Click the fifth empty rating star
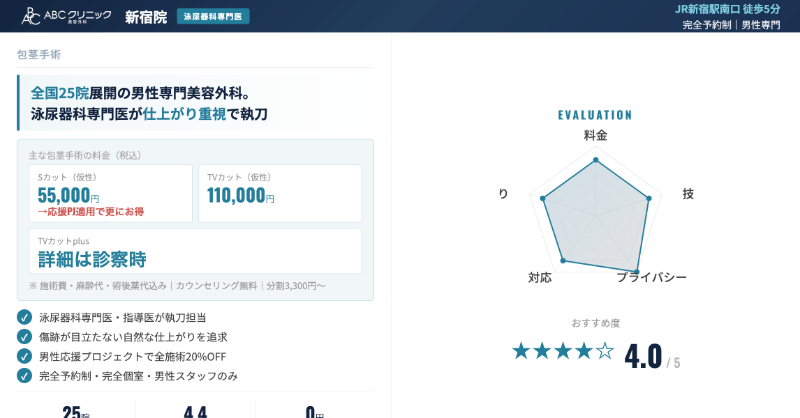The image size is (800, 418). (605, 351)
